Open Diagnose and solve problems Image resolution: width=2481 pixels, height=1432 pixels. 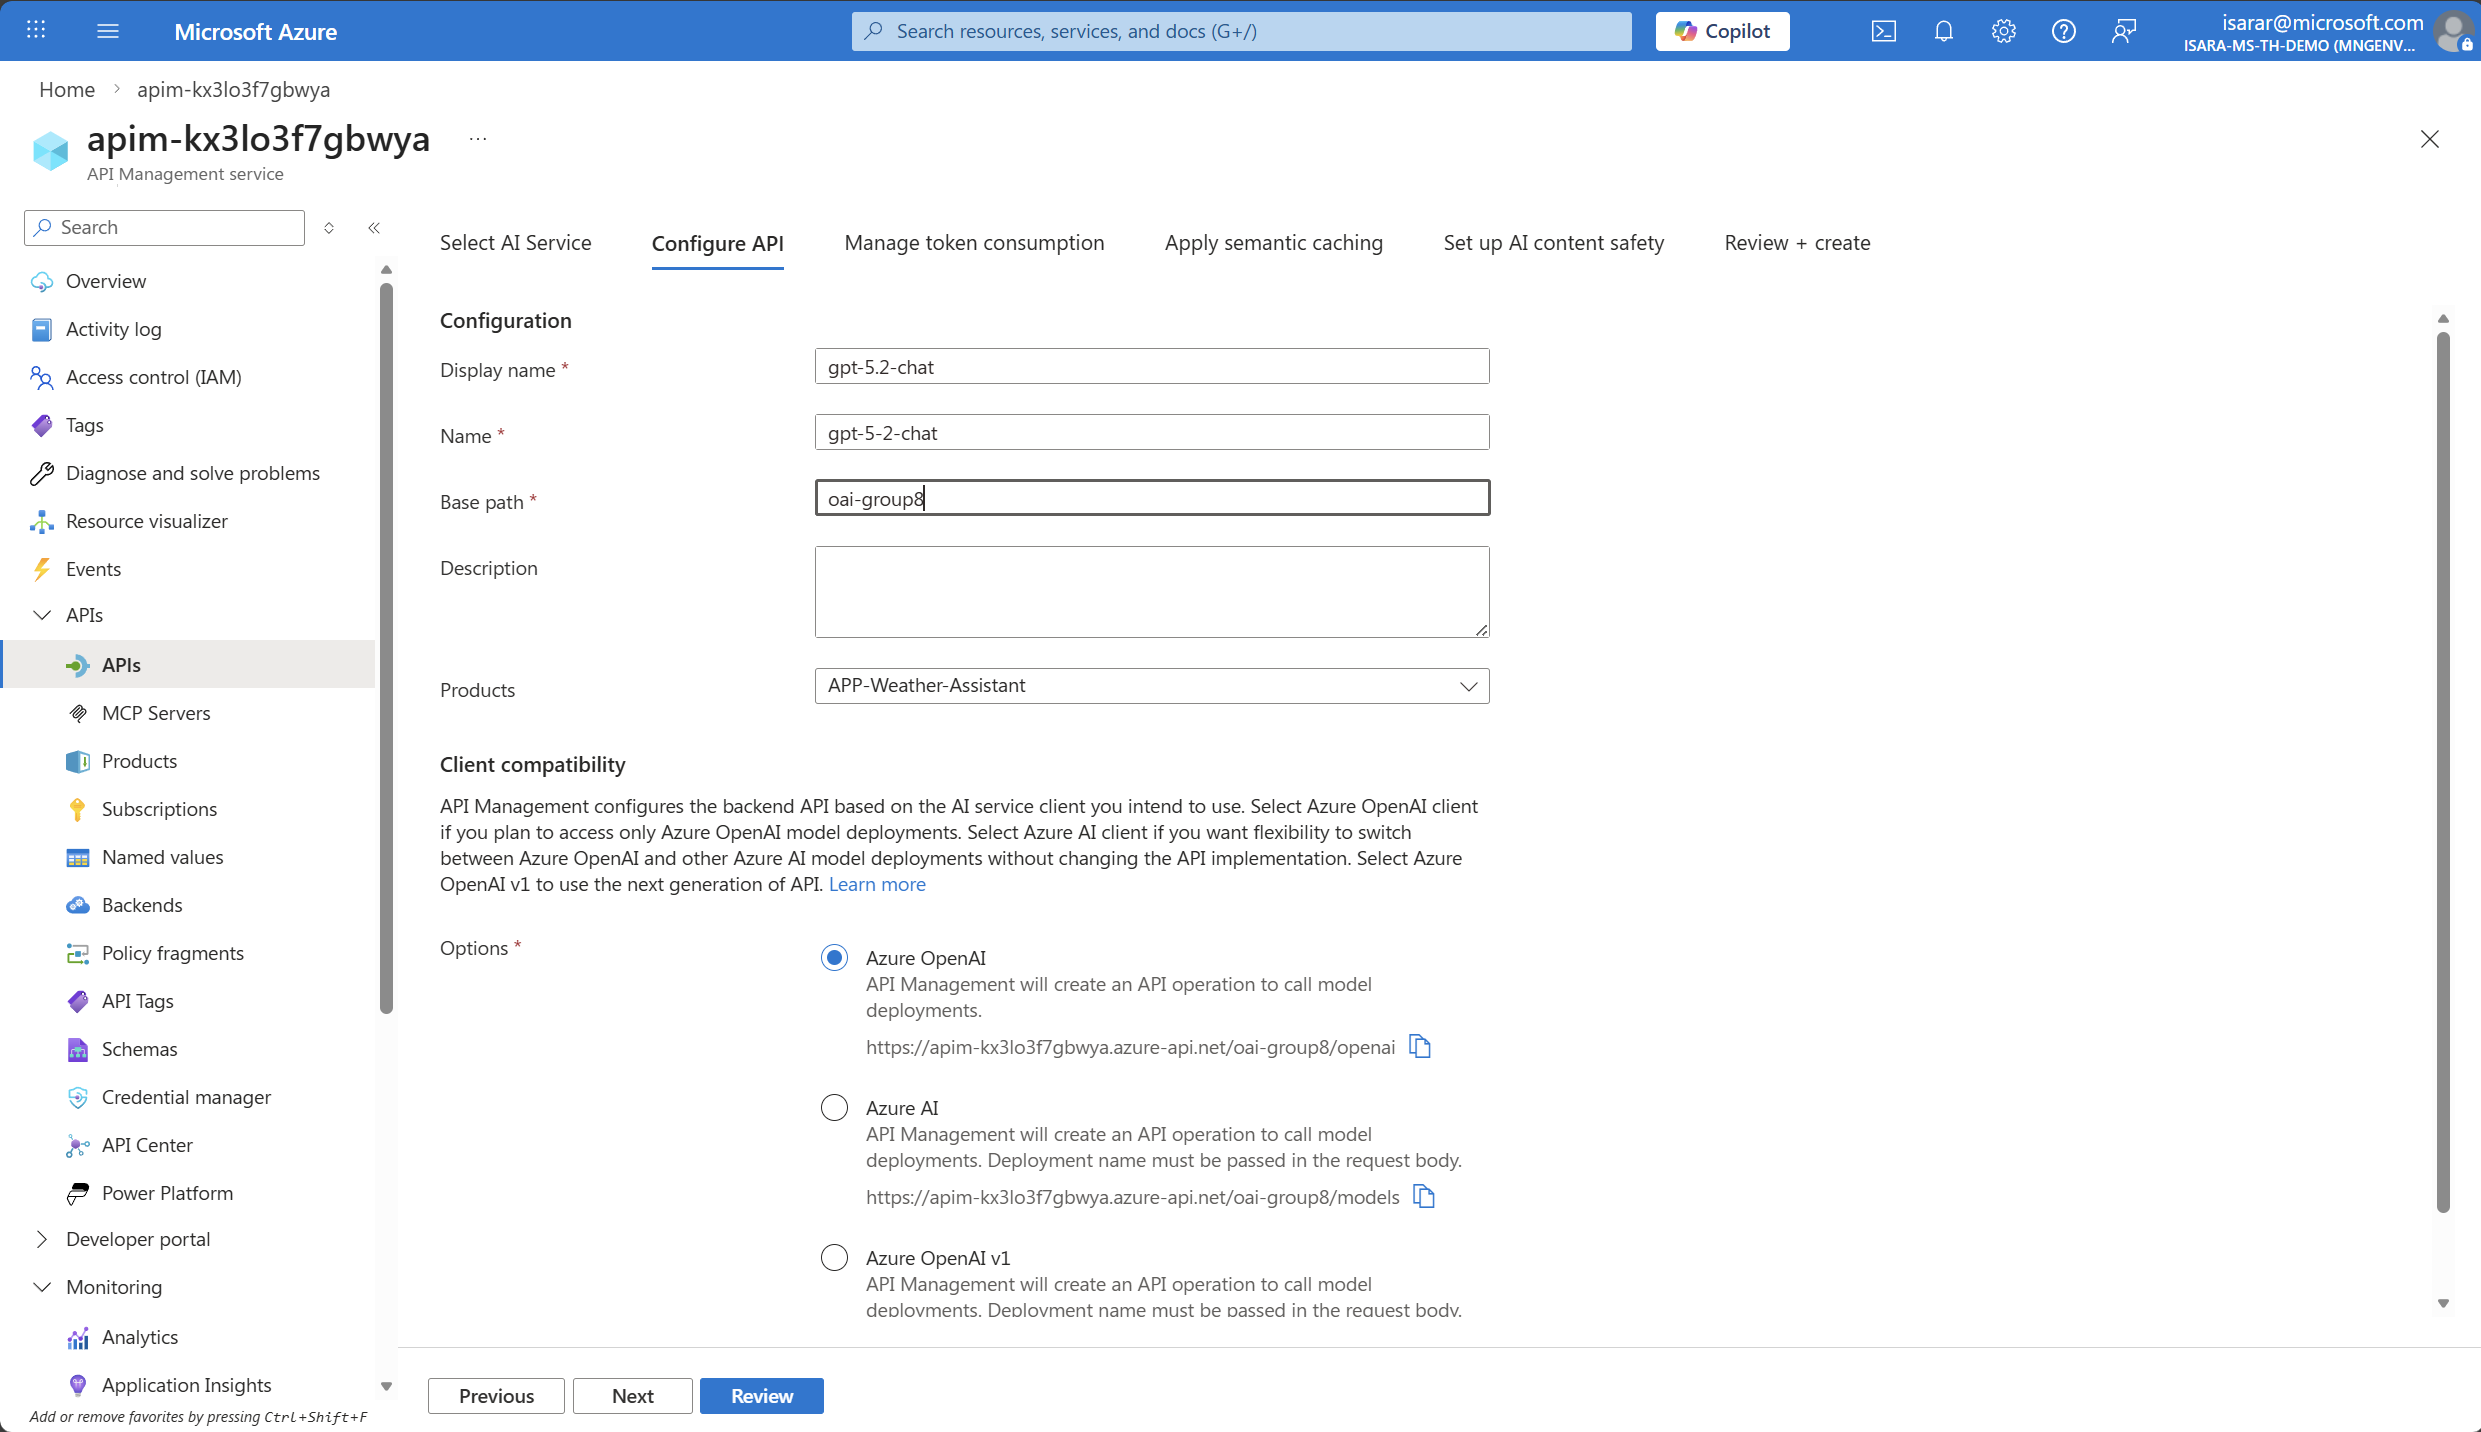coord(193,473)
